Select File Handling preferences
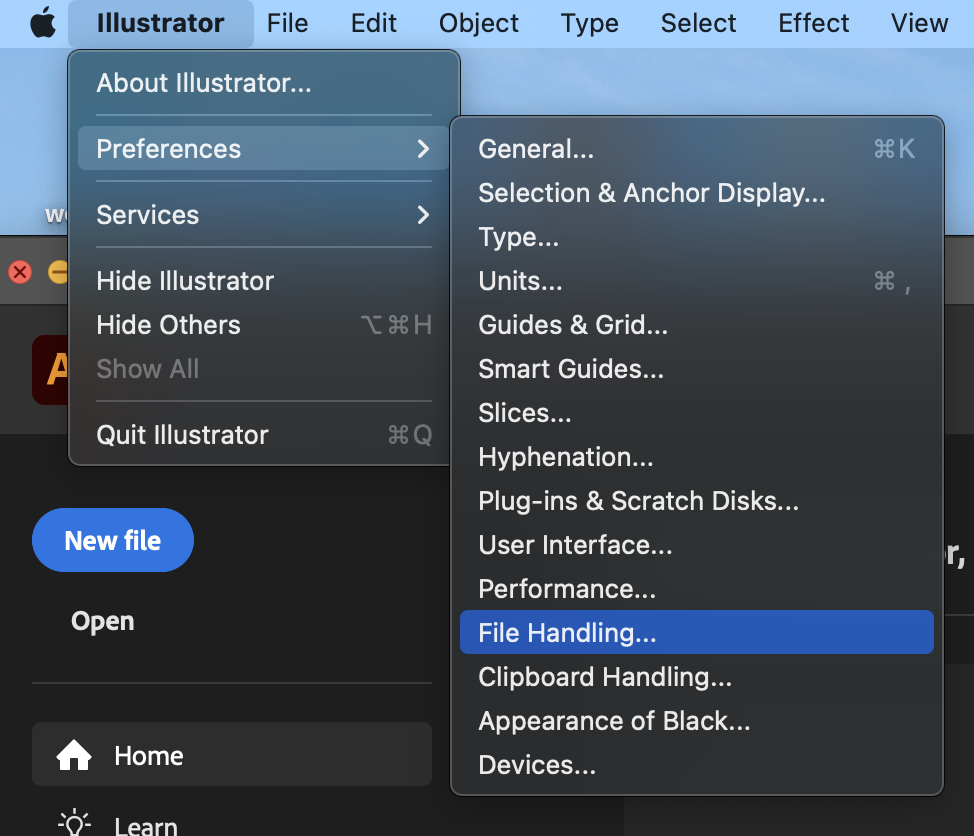 (567, 633)
